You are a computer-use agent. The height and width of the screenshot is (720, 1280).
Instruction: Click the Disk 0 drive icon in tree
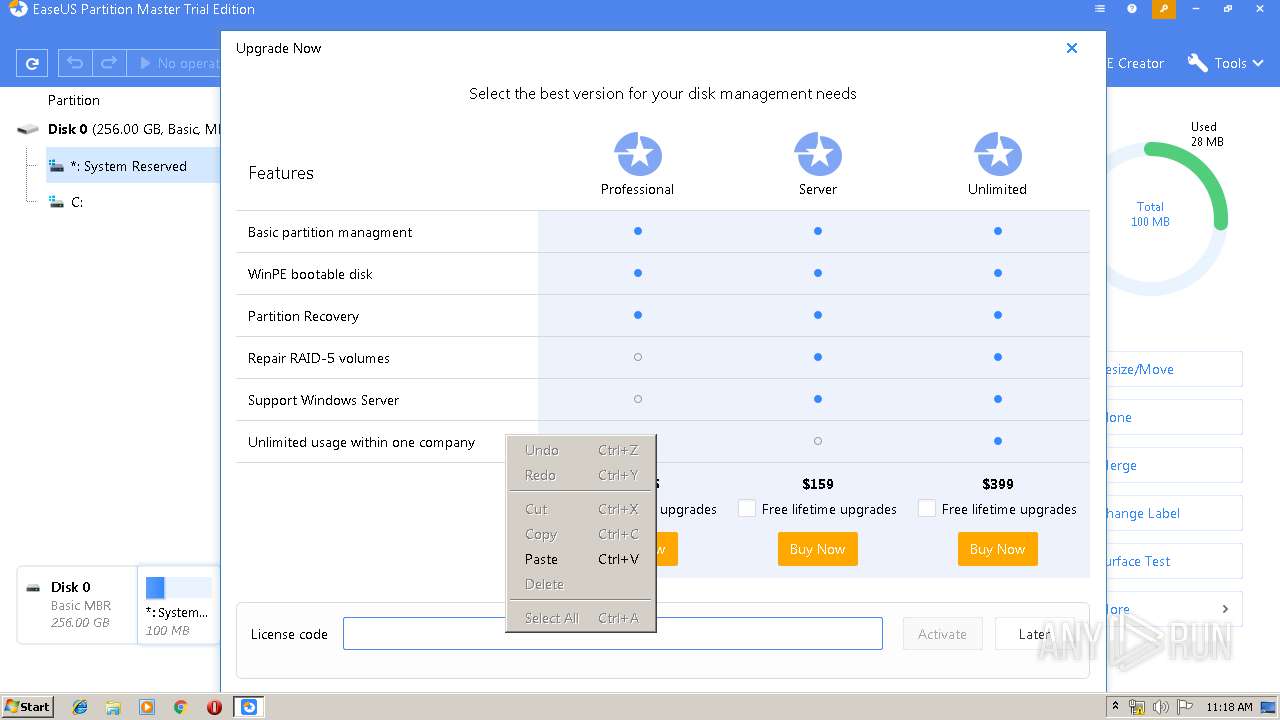point(29,130)
